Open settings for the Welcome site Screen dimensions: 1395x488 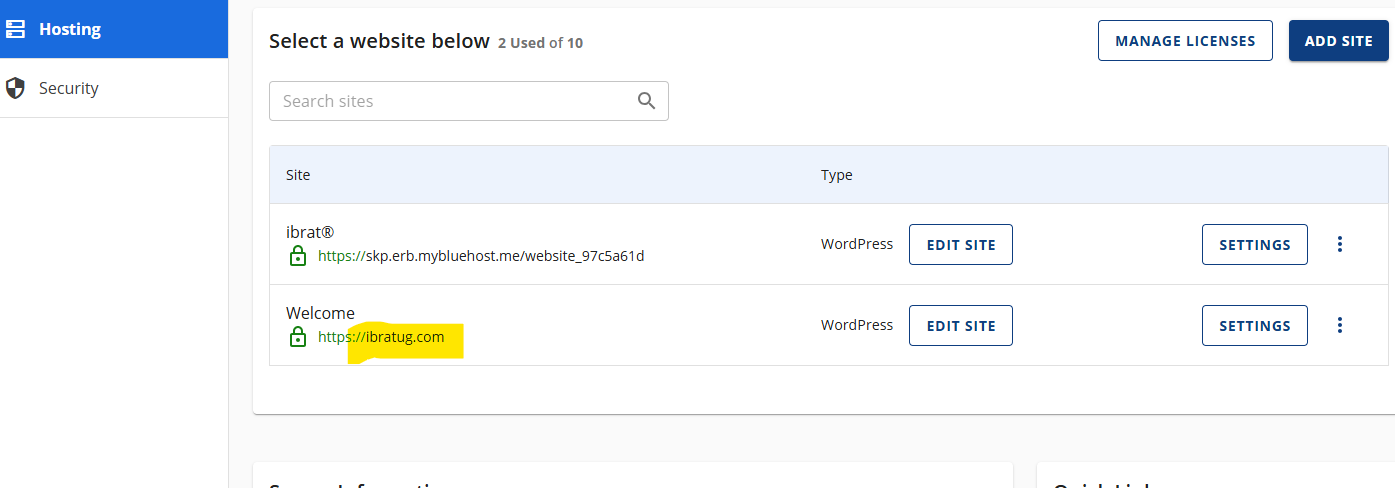coord(1254,325)
